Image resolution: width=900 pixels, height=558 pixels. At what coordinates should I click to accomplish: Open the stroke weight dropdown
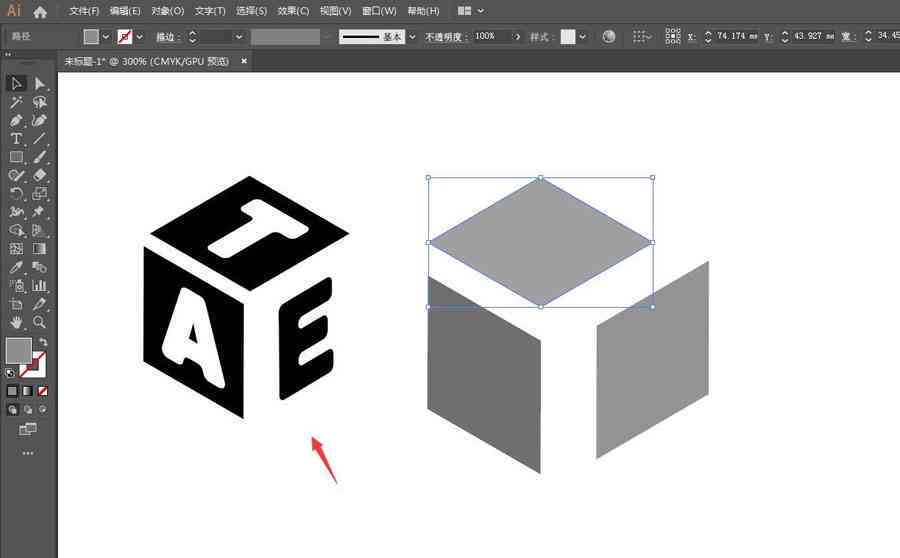239,37
